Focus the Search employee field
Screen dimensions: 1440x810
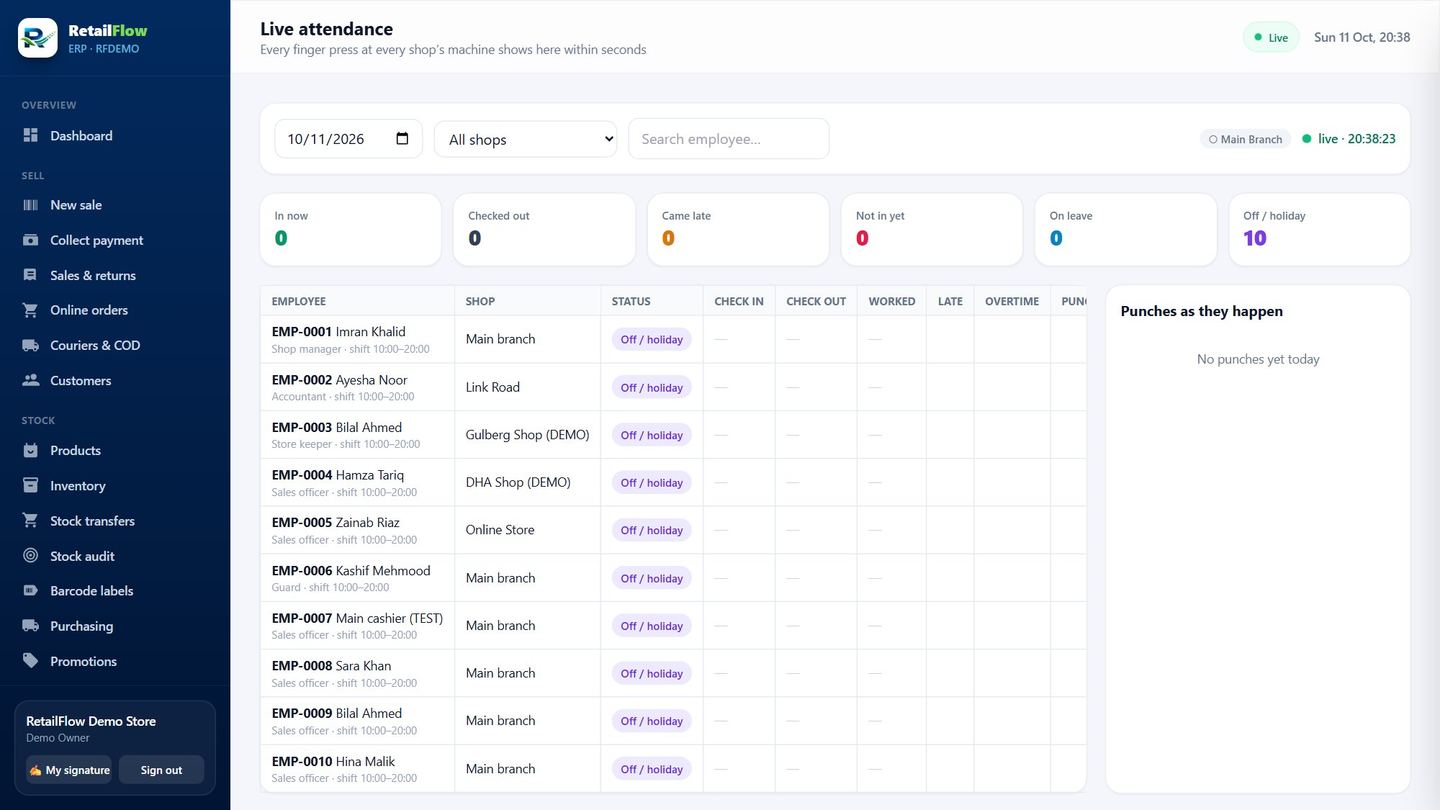point(728,139)
